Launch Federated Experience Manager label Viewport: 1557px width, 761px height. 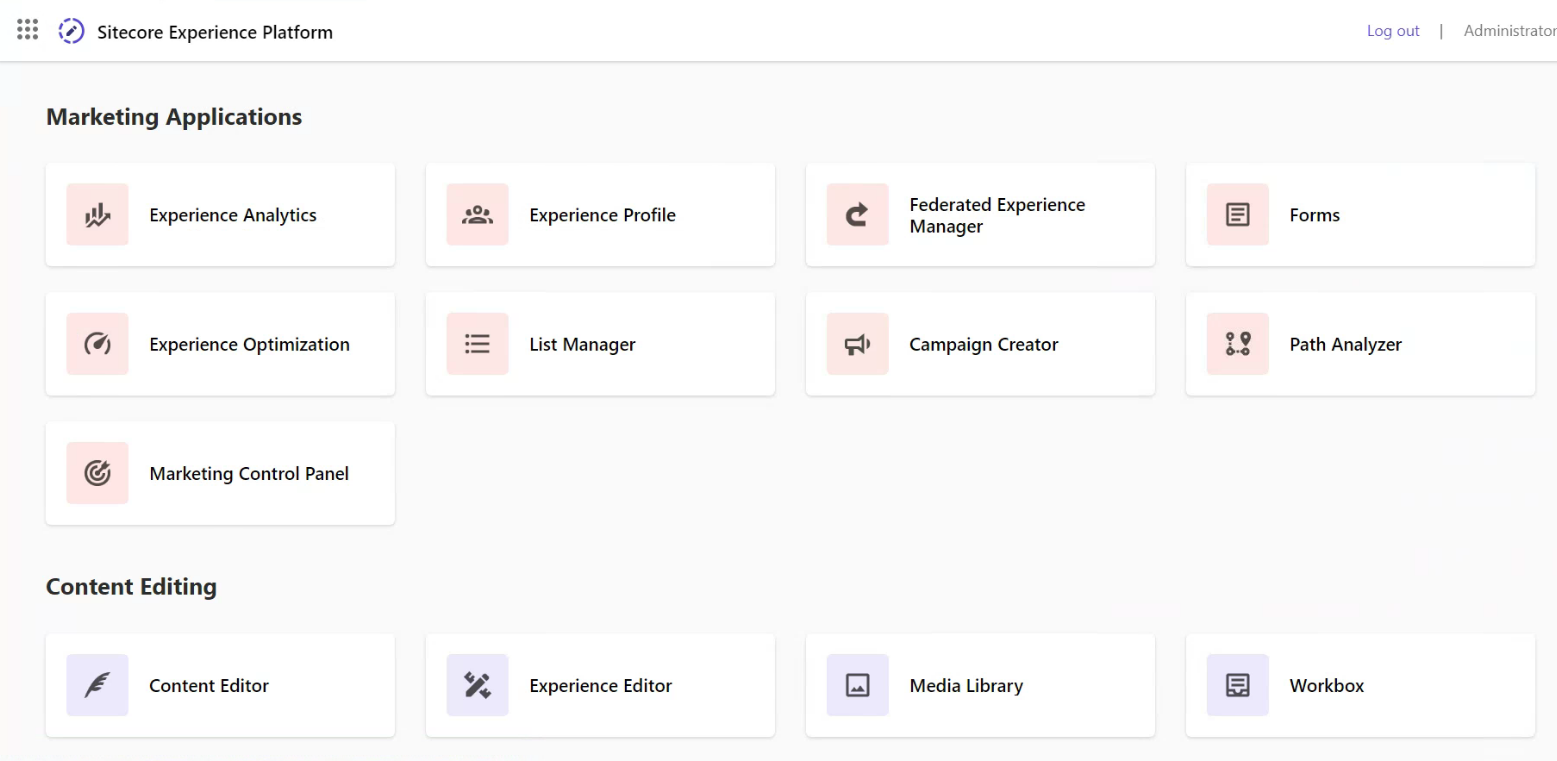[997, 215]
